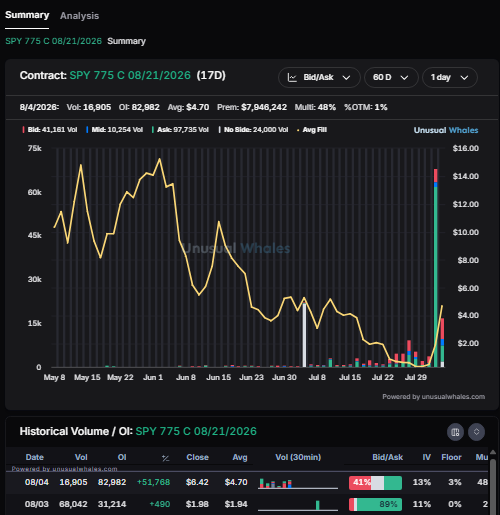Open the 1 day interval dropdown
The width and height of the screenshot is (500, 515).
(x=450, y=77)
